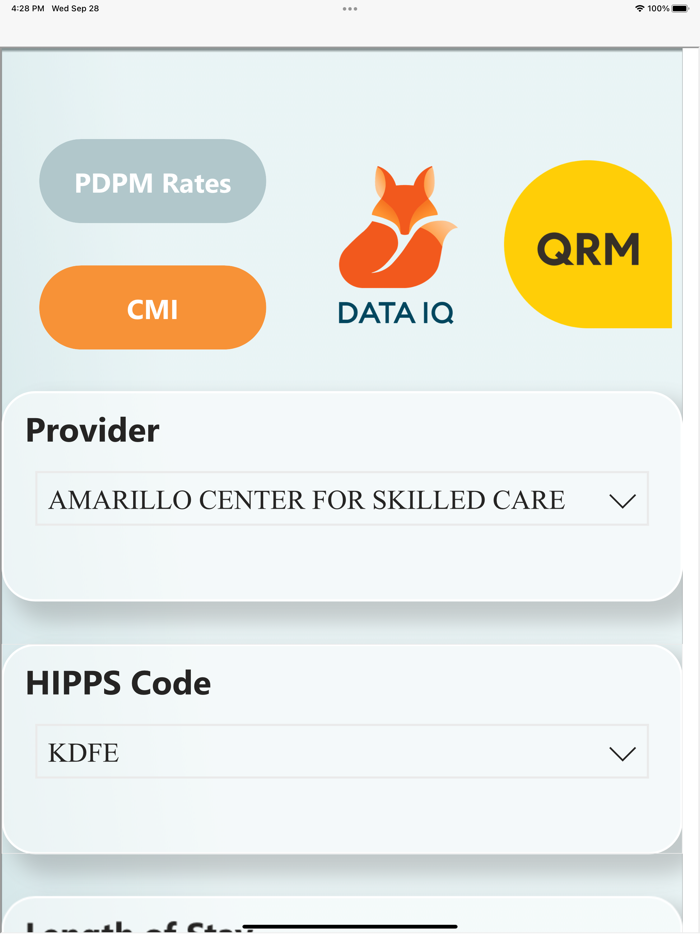Open the chevron next to KDFE
The width and height of the screenshot is (700, 934).
click(x=623, y=751)
